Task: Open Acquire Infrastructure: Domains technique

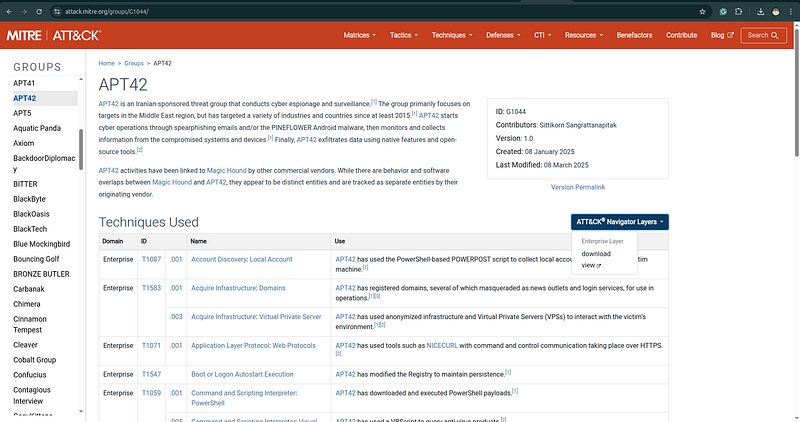Action: [238, 288]
